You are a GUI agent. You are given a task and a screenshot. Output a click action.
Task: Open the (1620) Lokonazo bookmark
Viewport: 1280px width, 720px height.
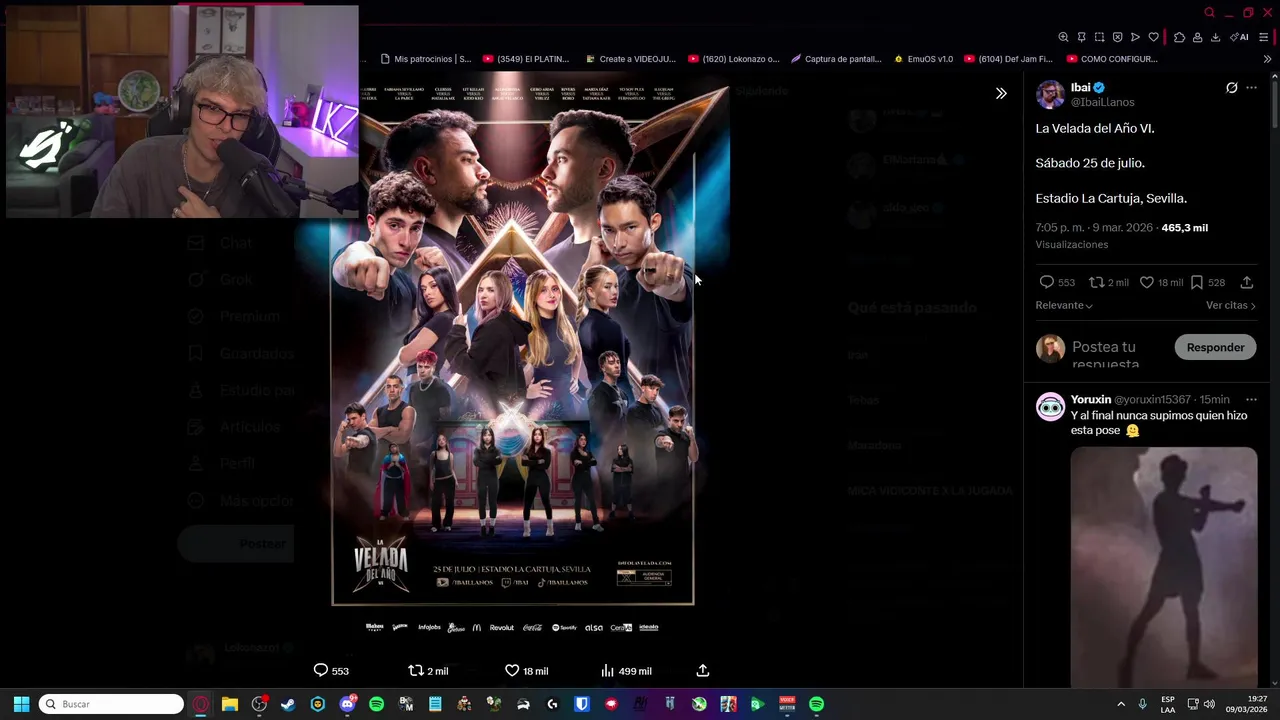pyautogui.click(x=733, y=59)
